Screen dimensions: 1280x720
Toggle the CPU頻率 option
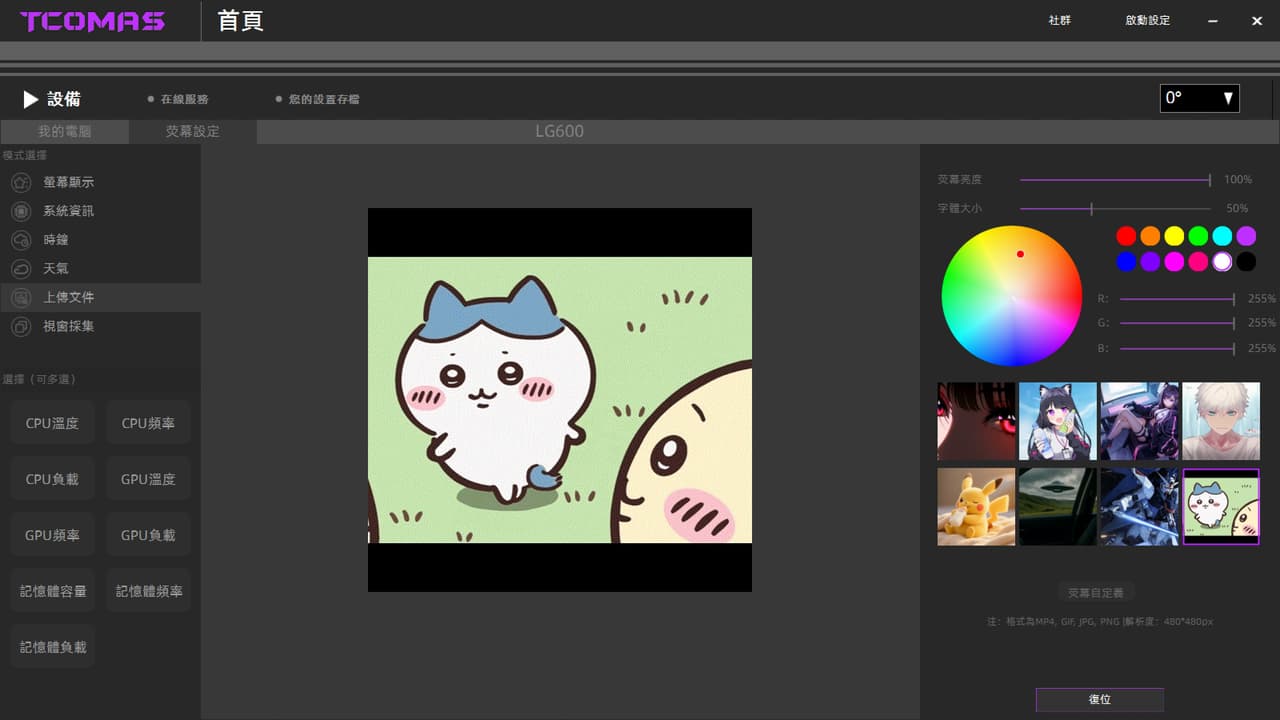coord(148,423)
